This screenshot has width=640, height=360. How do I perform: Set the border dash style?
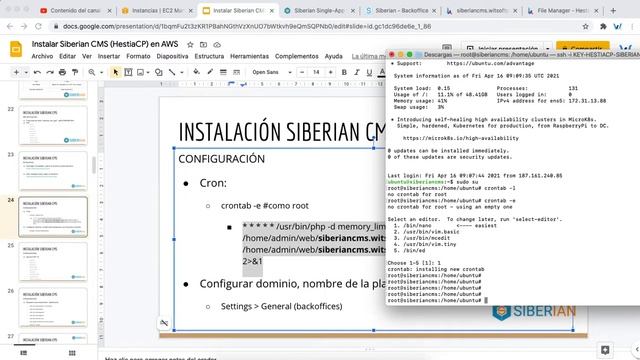click(x=236, y=72)
